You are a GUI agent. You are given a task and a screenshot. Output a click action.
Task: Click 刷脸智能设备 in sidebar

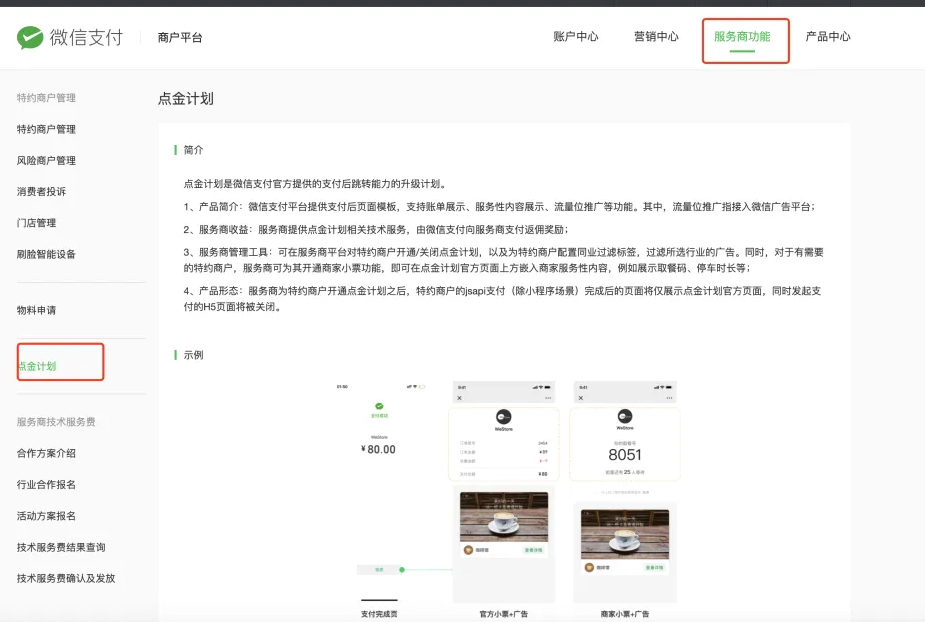[x=46, y=254]
